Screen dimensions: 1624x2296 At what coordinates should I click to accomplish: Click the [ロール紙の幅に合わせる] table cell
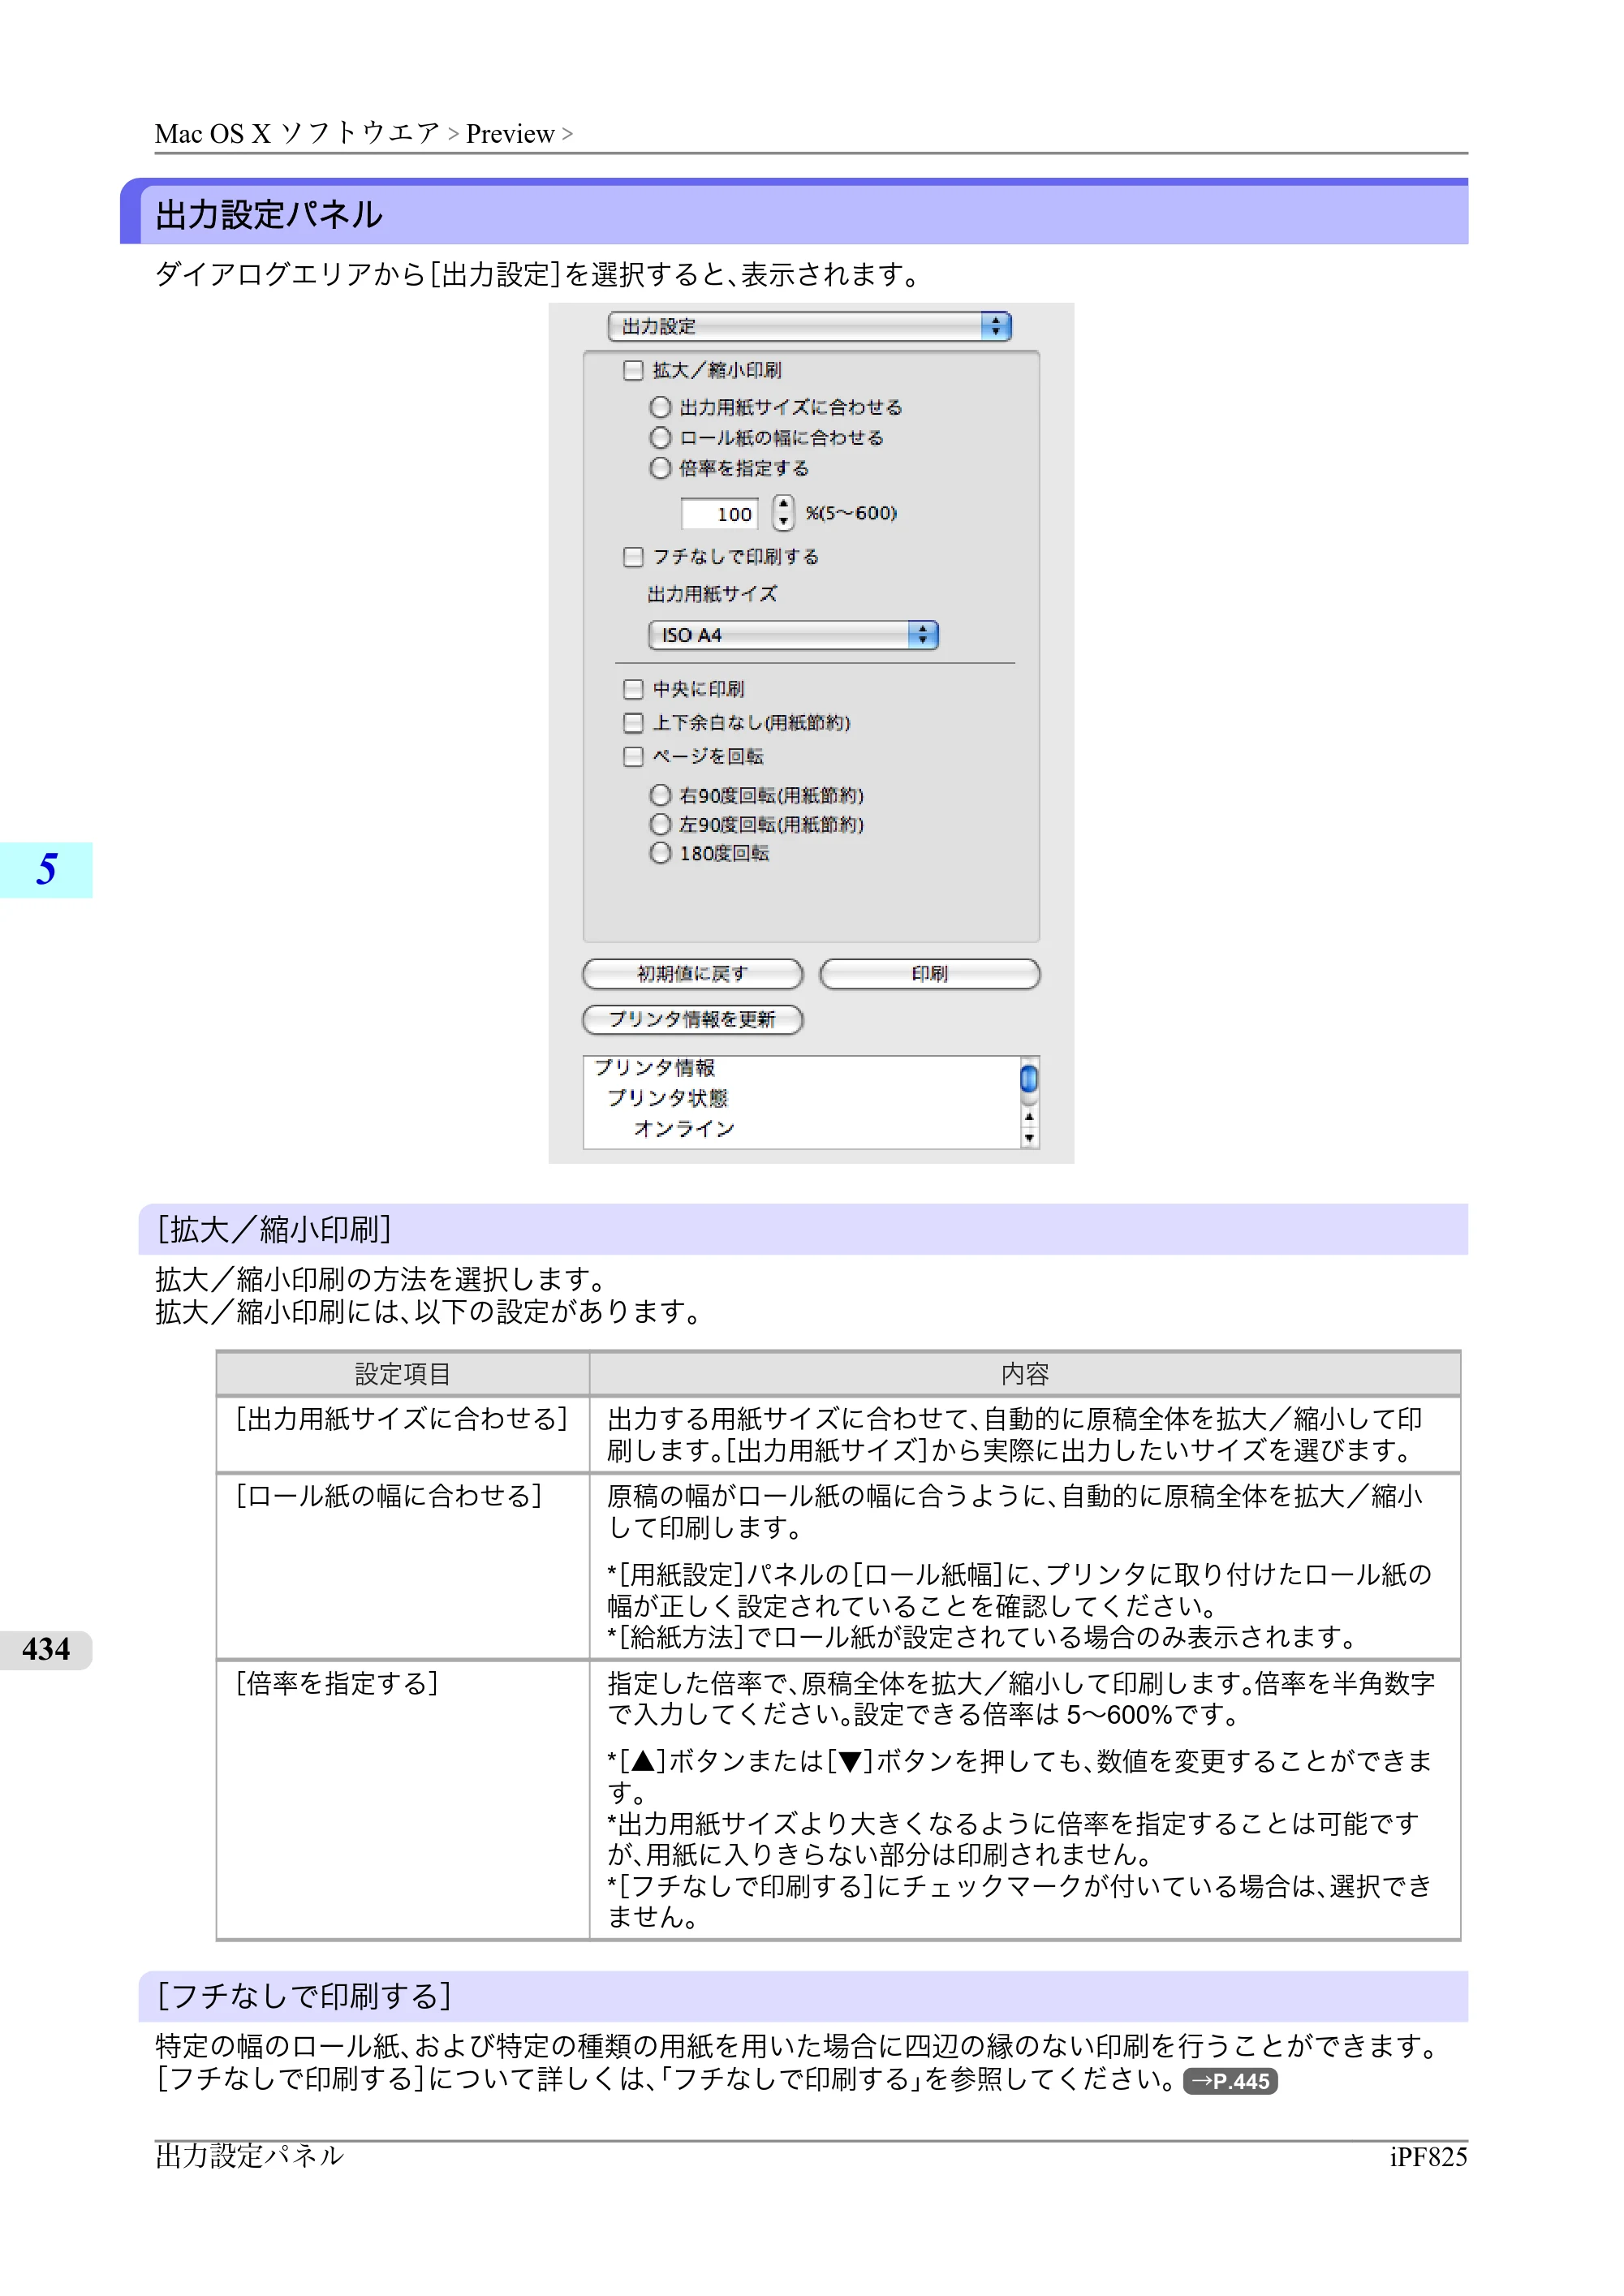pos(403,1567)
